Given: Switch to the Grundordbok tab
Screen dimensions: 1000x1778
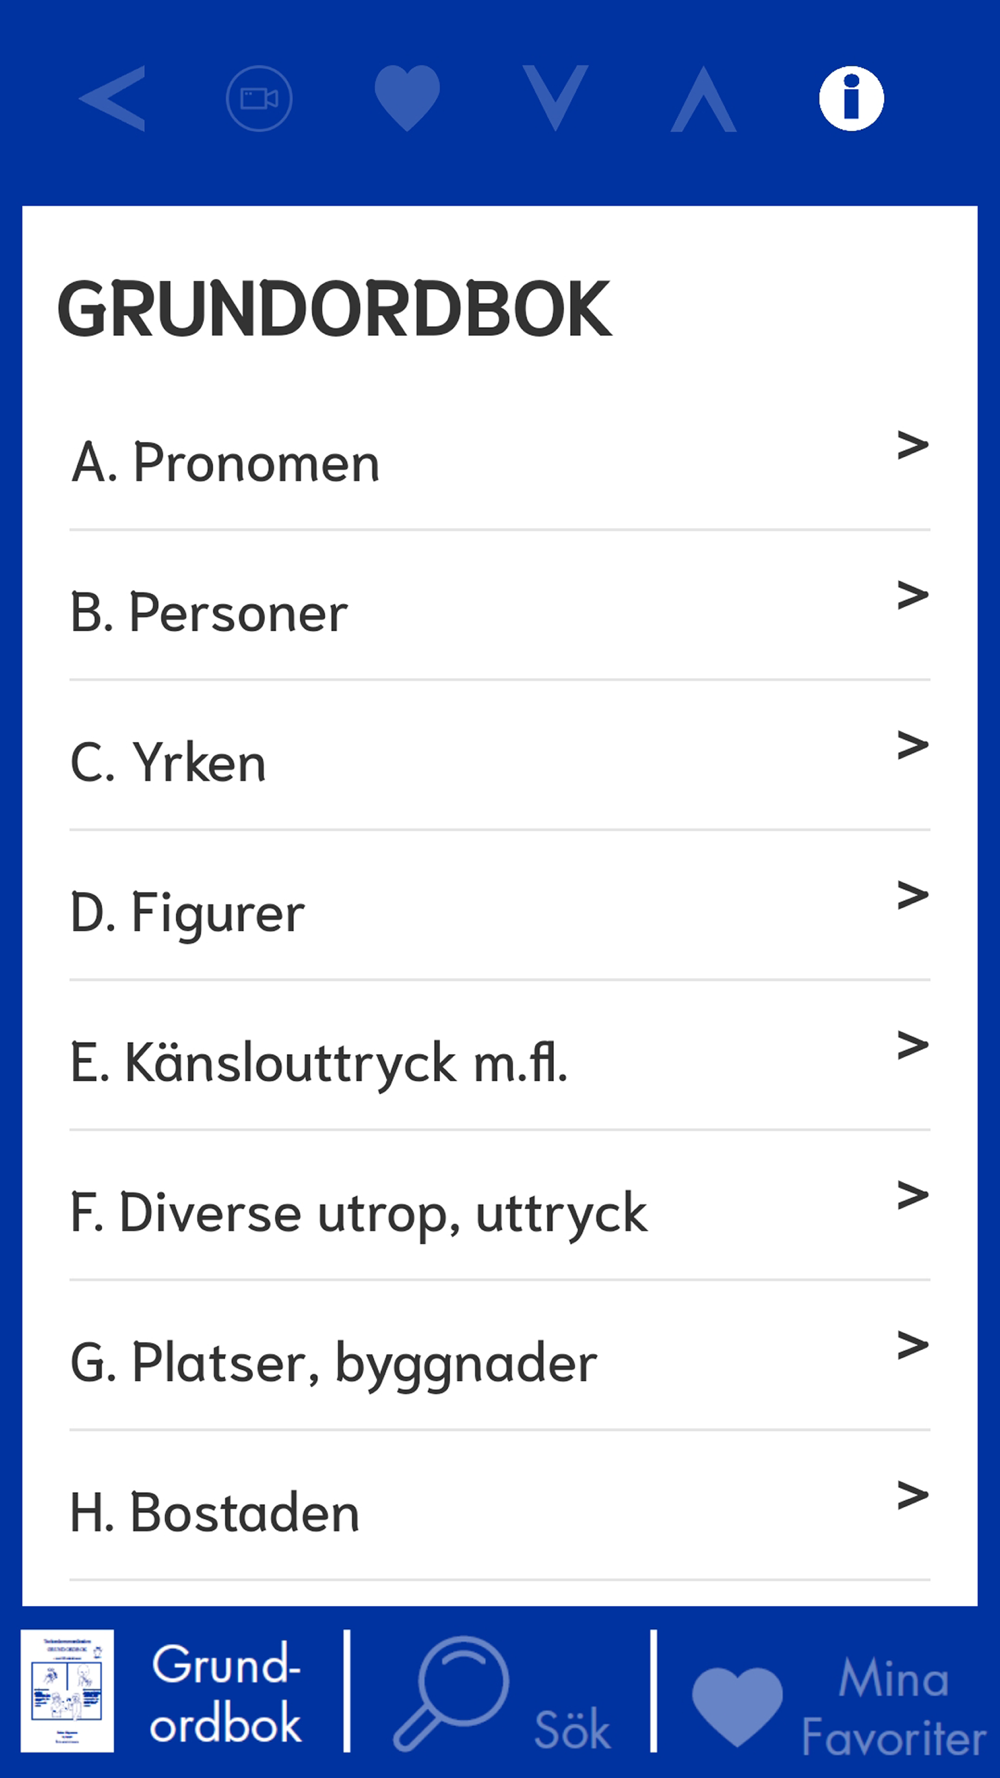Looking at the screenshot, I should pos(226,1694).
